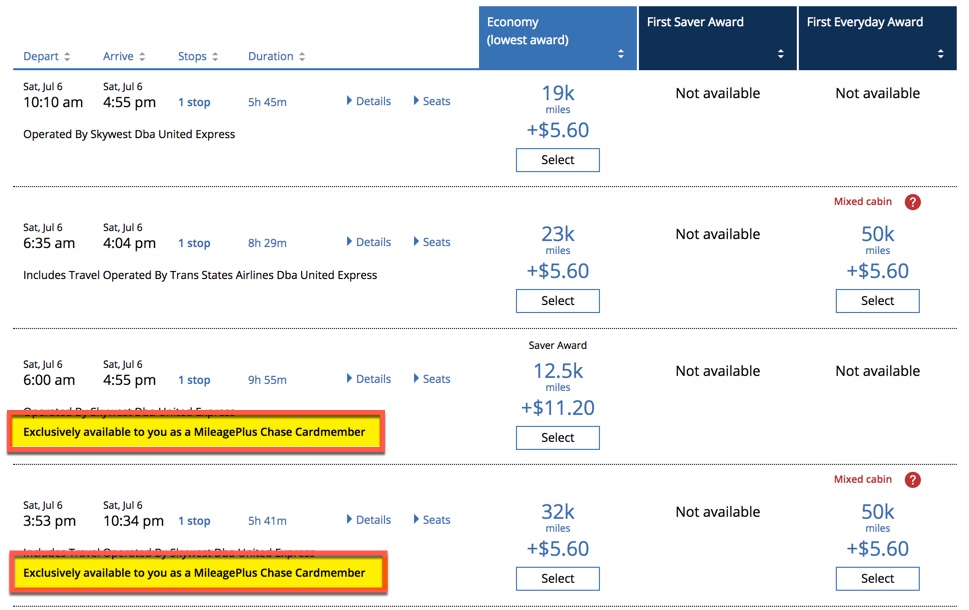This screenshot has width=969, height=610.
Task: Expand Details for the 6:35 am flight
Action: [369, 242]
